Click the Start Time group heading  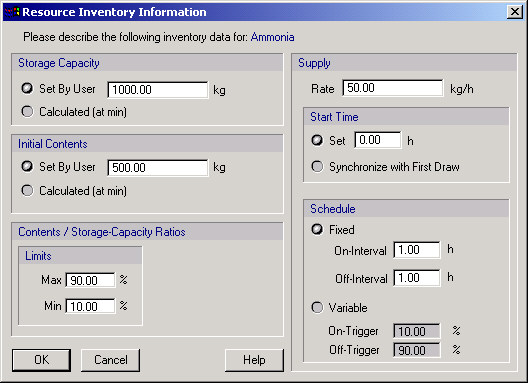click(334, 117)
